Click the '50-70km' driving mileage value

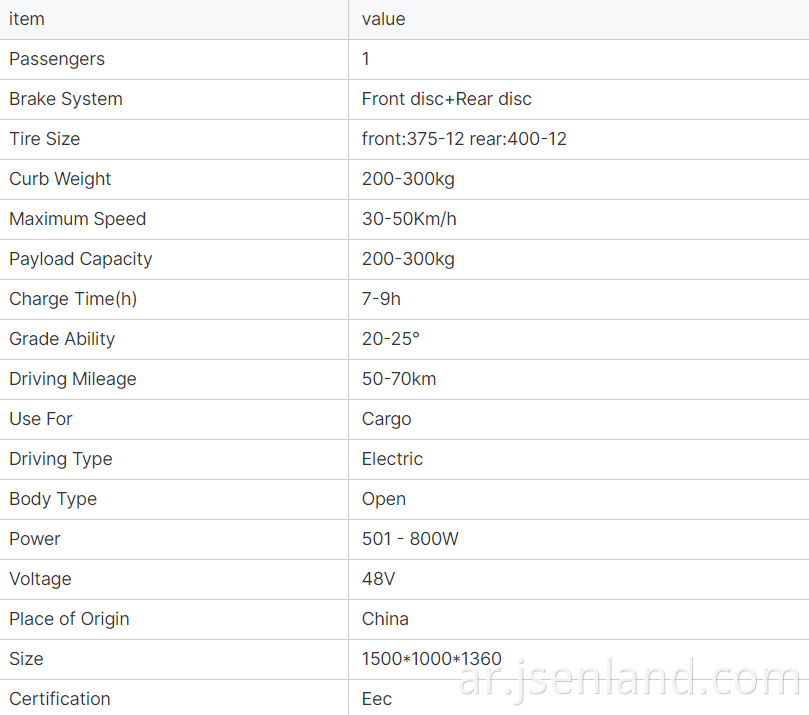pos(399,379)
